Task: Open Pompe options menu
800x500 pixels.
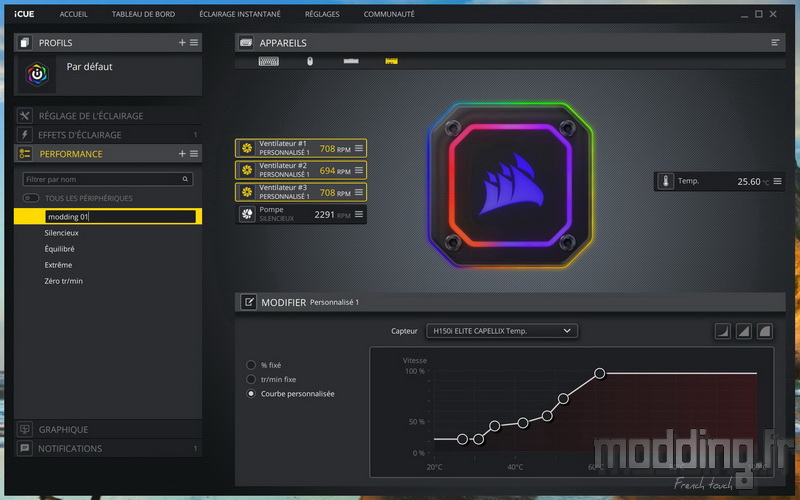Action: (x=359, y=214)
